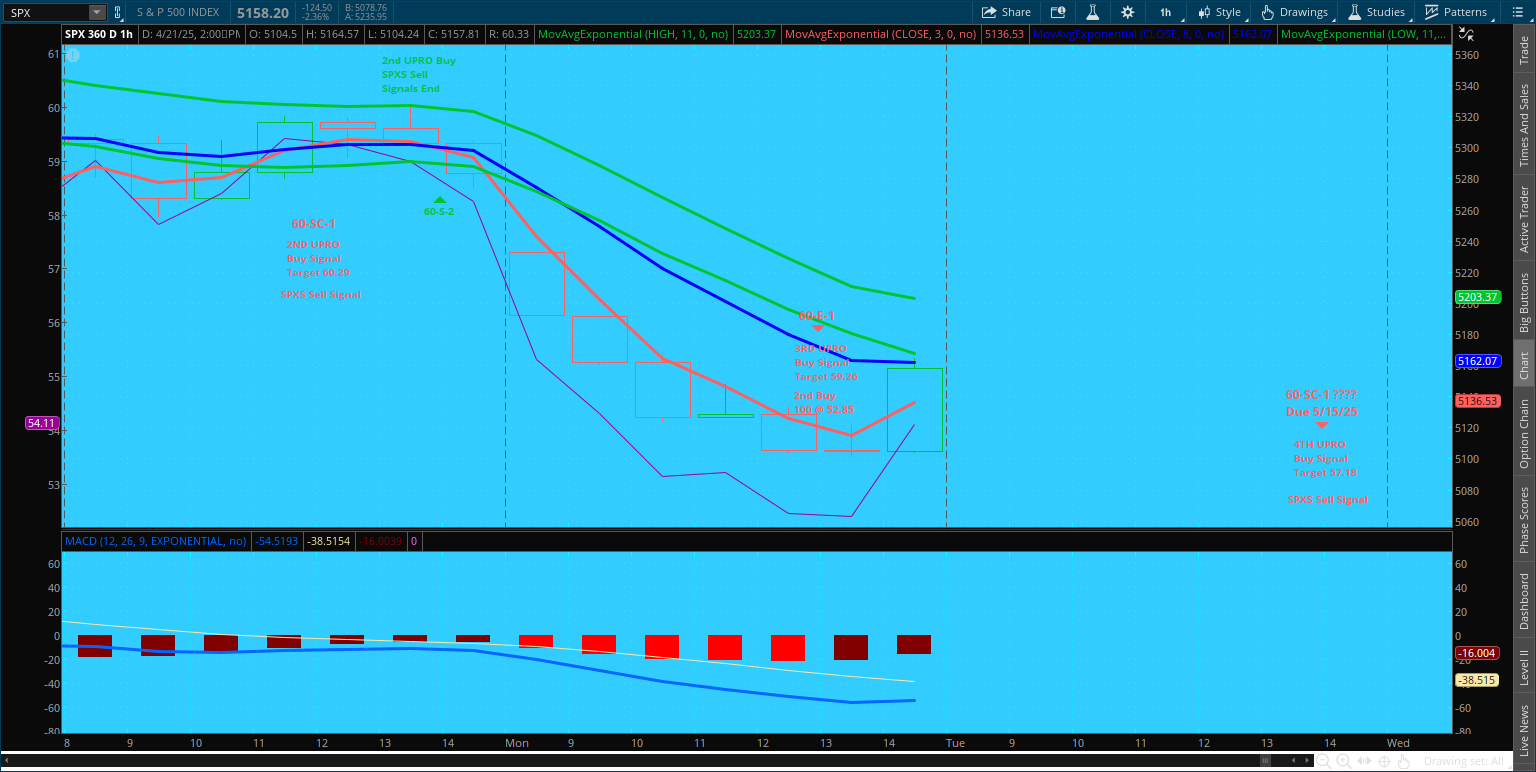Open chart settings gear icon
The height and width of the screenshot is (772, 1536).
1128,12
